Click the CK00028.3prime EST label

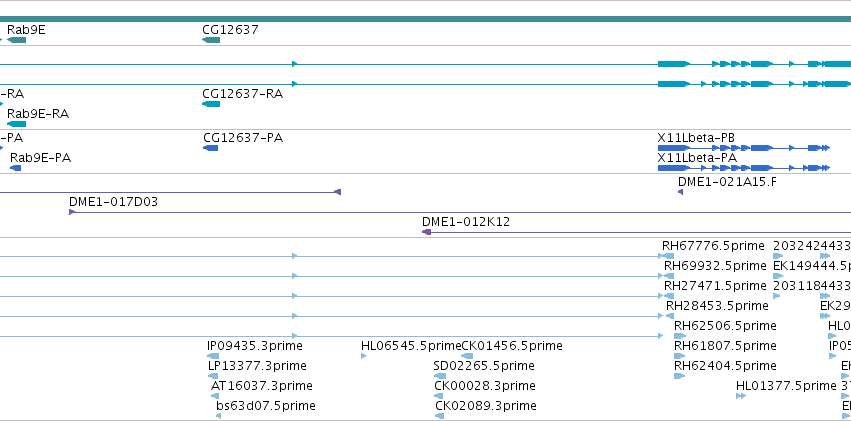coord(485,386)
